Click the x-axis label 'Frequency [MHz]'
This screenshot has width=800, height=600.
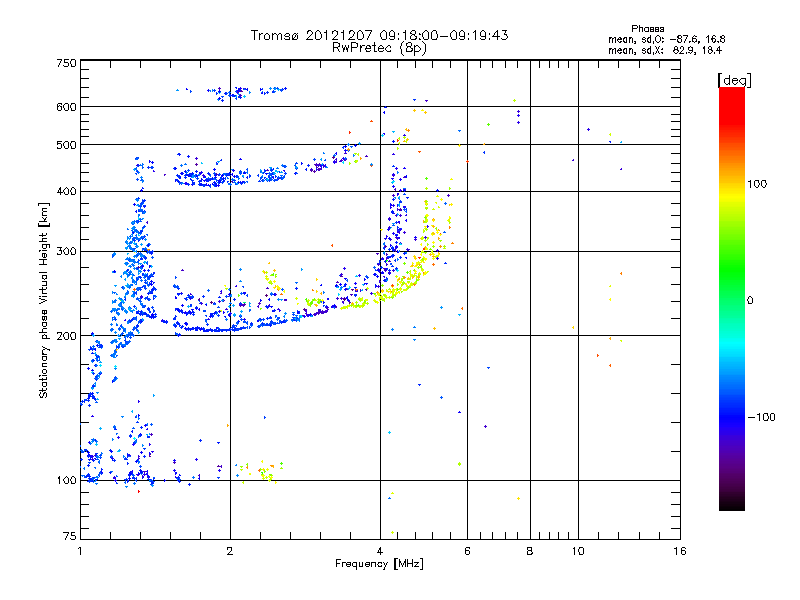click(379, 564)
